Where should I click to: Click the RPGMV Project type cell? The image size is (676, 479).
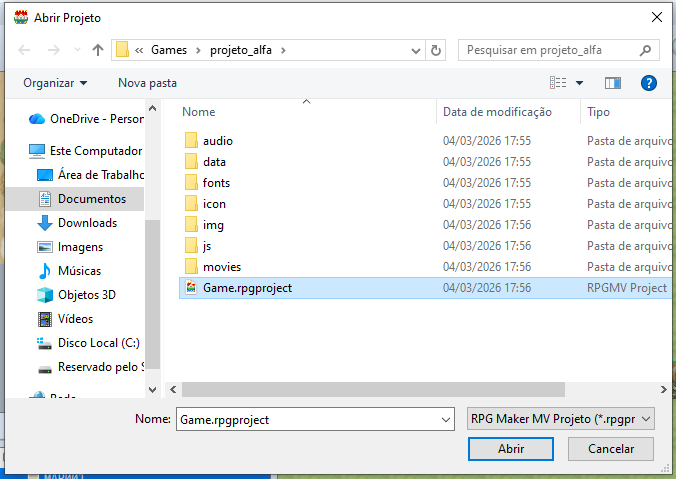point(626,288)
